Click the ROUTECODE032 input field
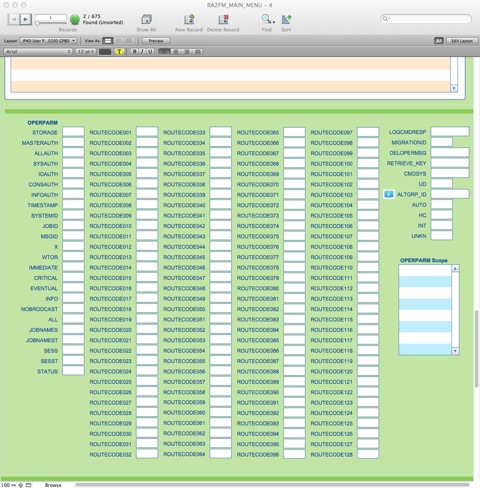 pos(147,454)
